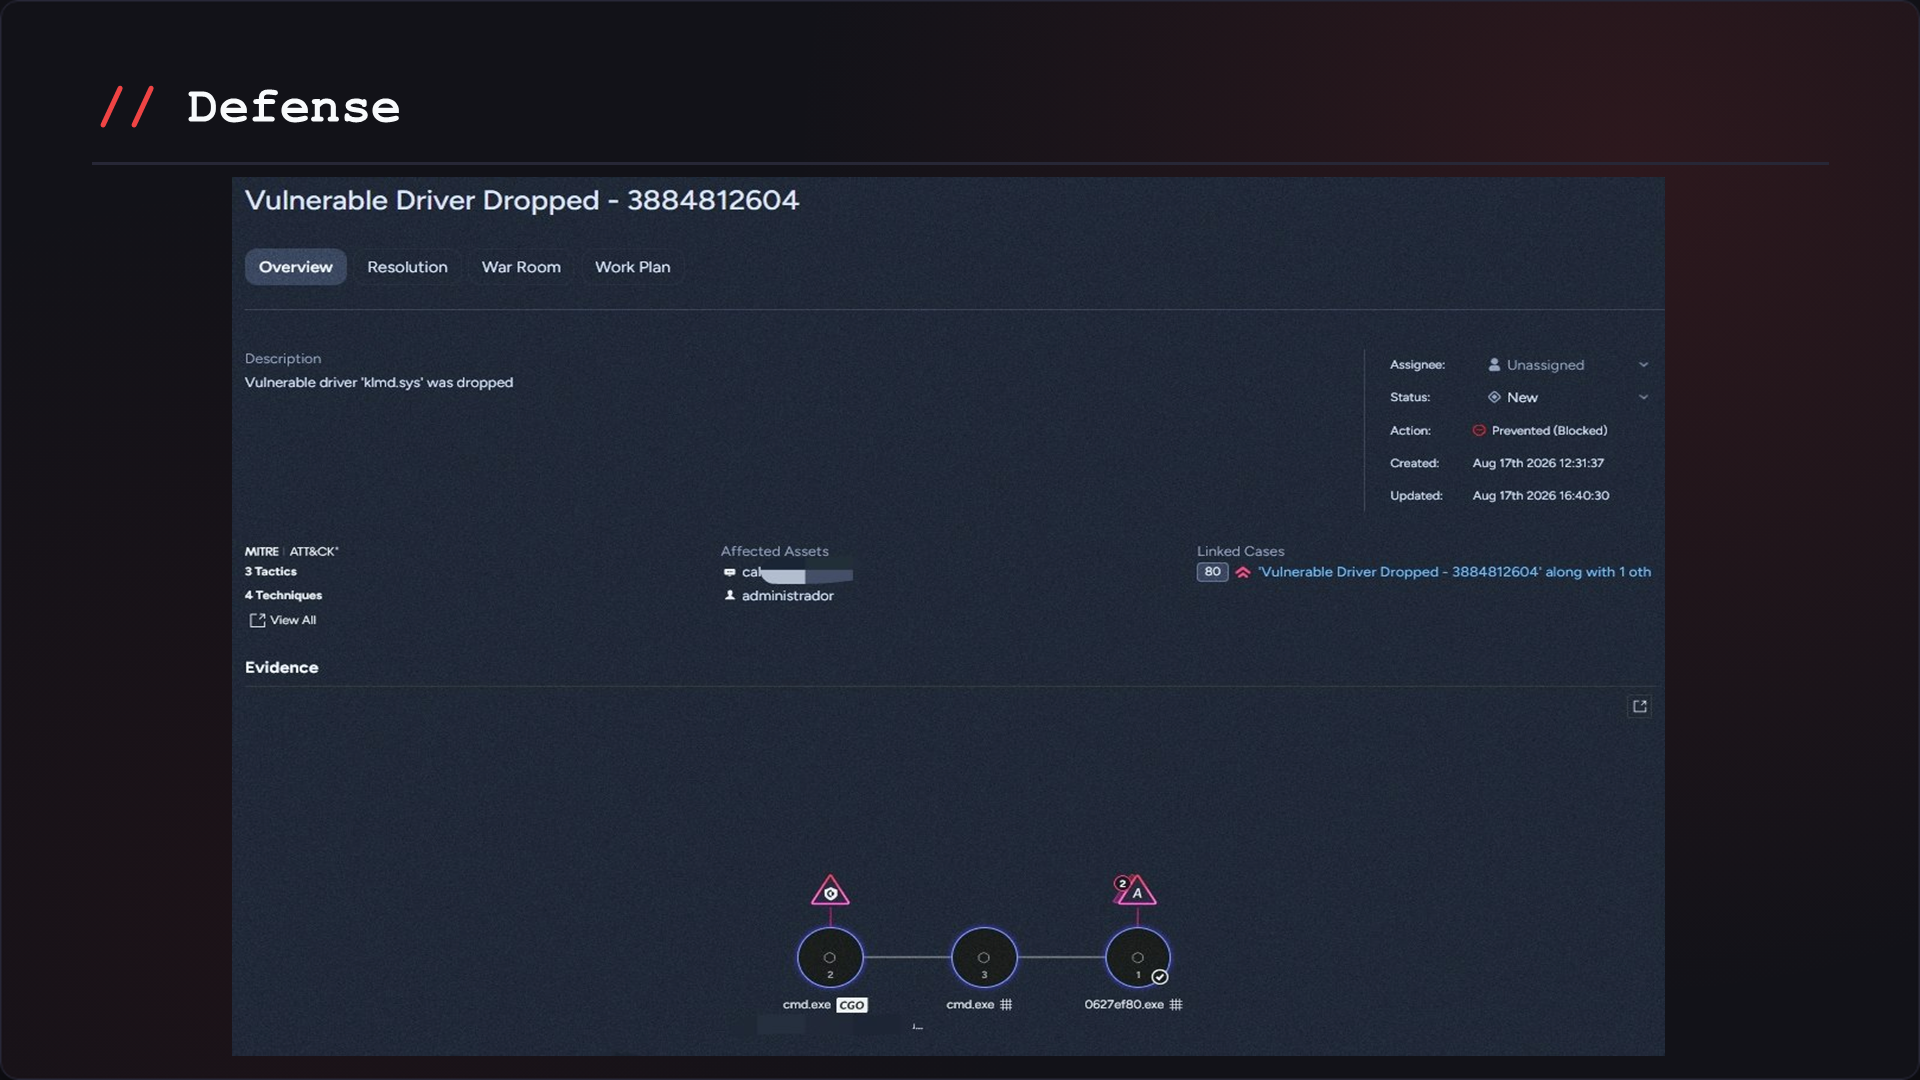Click the Unassigned assignee value
Screen dimensions: 1920x1080
[x=1545, y=365]
